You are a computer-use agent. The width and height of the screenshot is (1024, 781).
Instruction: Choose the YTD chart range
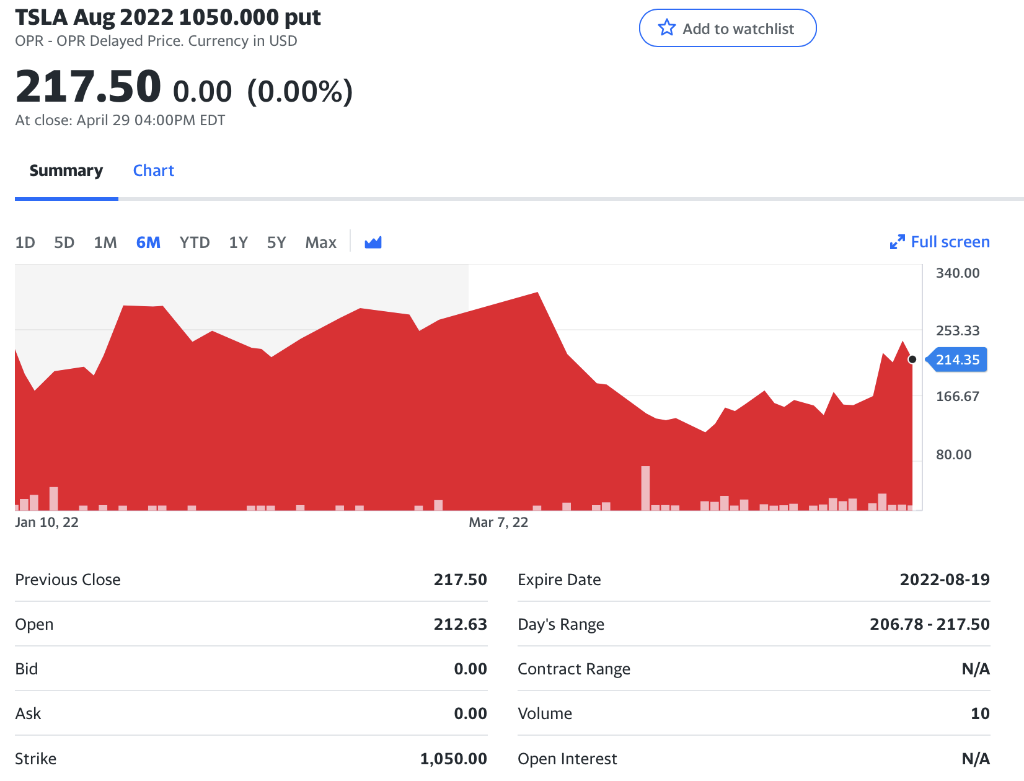195,242
